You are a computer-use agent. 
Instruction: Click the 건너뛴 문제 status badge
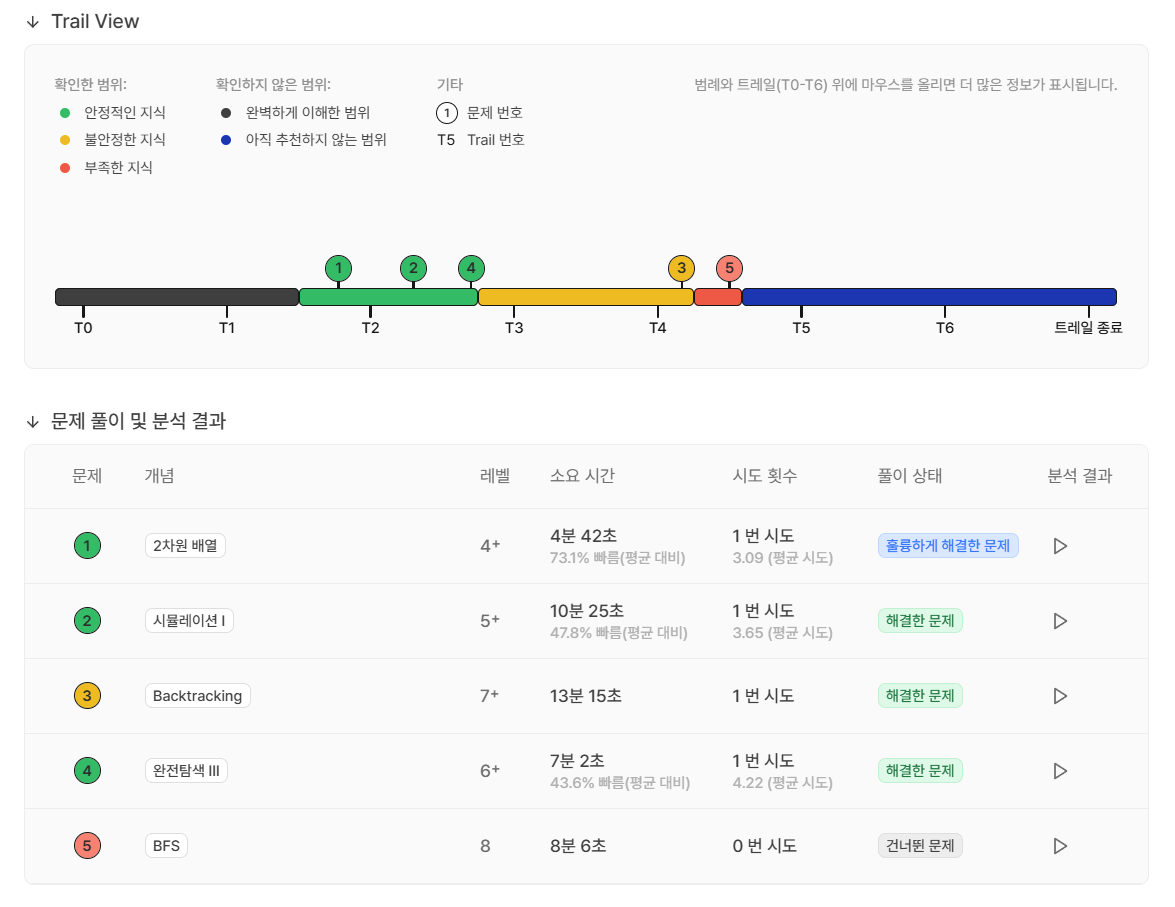[x=920, y=846]
